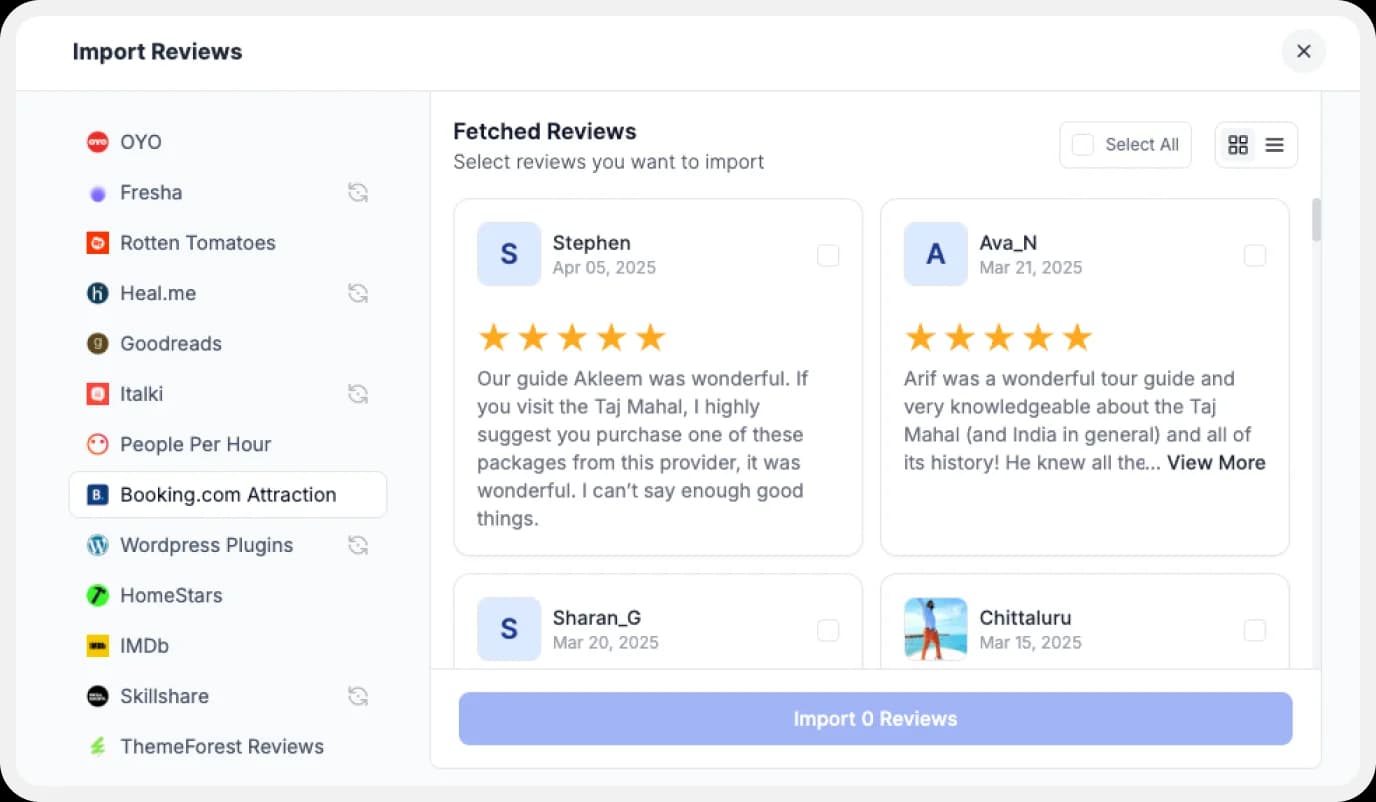The height and width of the screenshot is (802, 1376).
Task: Check Stephen's review for import
Action: pyautogui.click(x=828, y=256)
